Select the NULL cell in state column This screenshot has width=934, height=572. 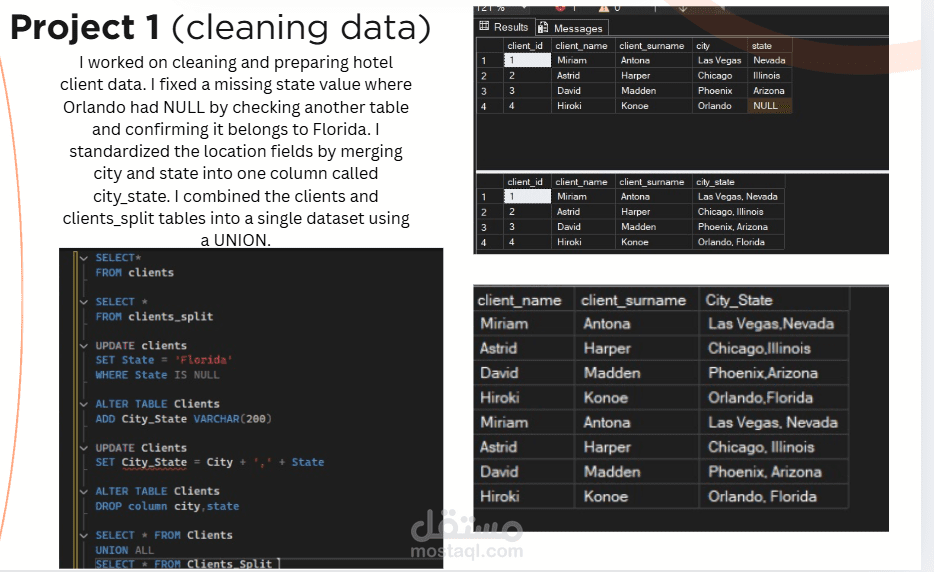point(769,105)
